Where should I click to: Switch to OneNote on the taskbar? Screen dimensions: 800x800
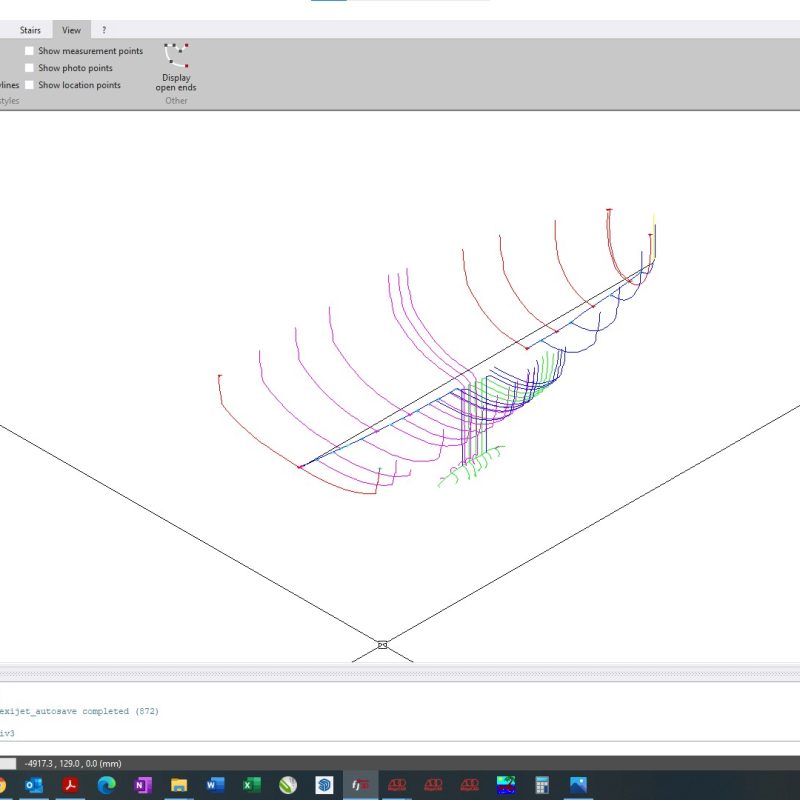tap(142, 785)
